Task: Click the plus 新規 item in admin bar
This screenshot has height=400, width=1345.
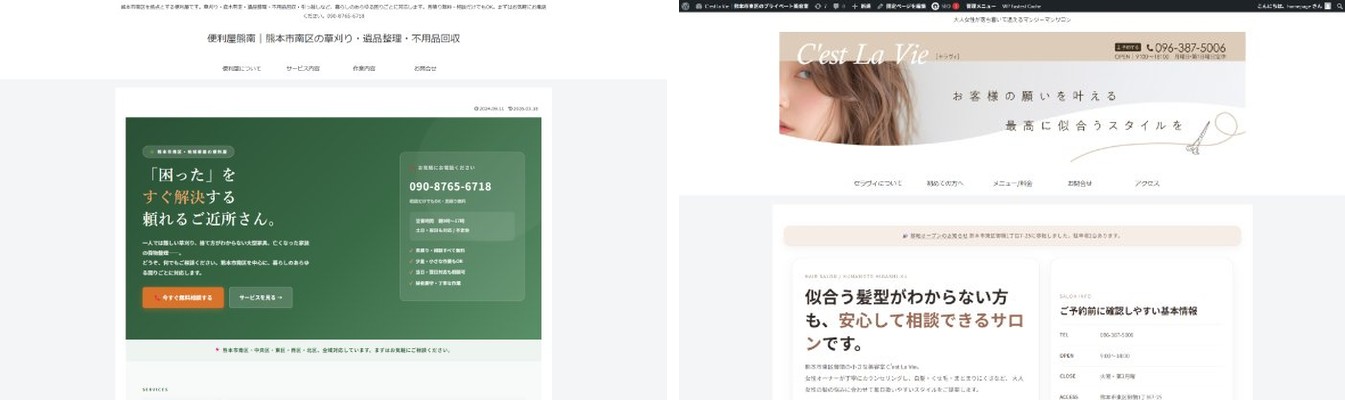Action: point(860,6)
